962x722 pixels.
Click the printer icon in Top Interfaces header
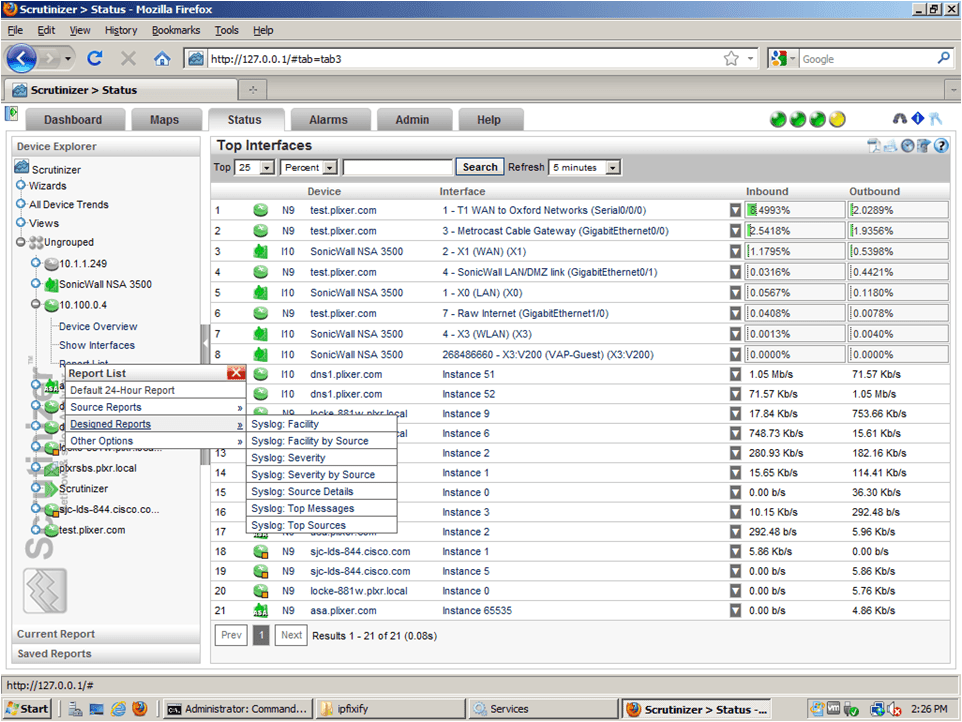tap(890, 146)
